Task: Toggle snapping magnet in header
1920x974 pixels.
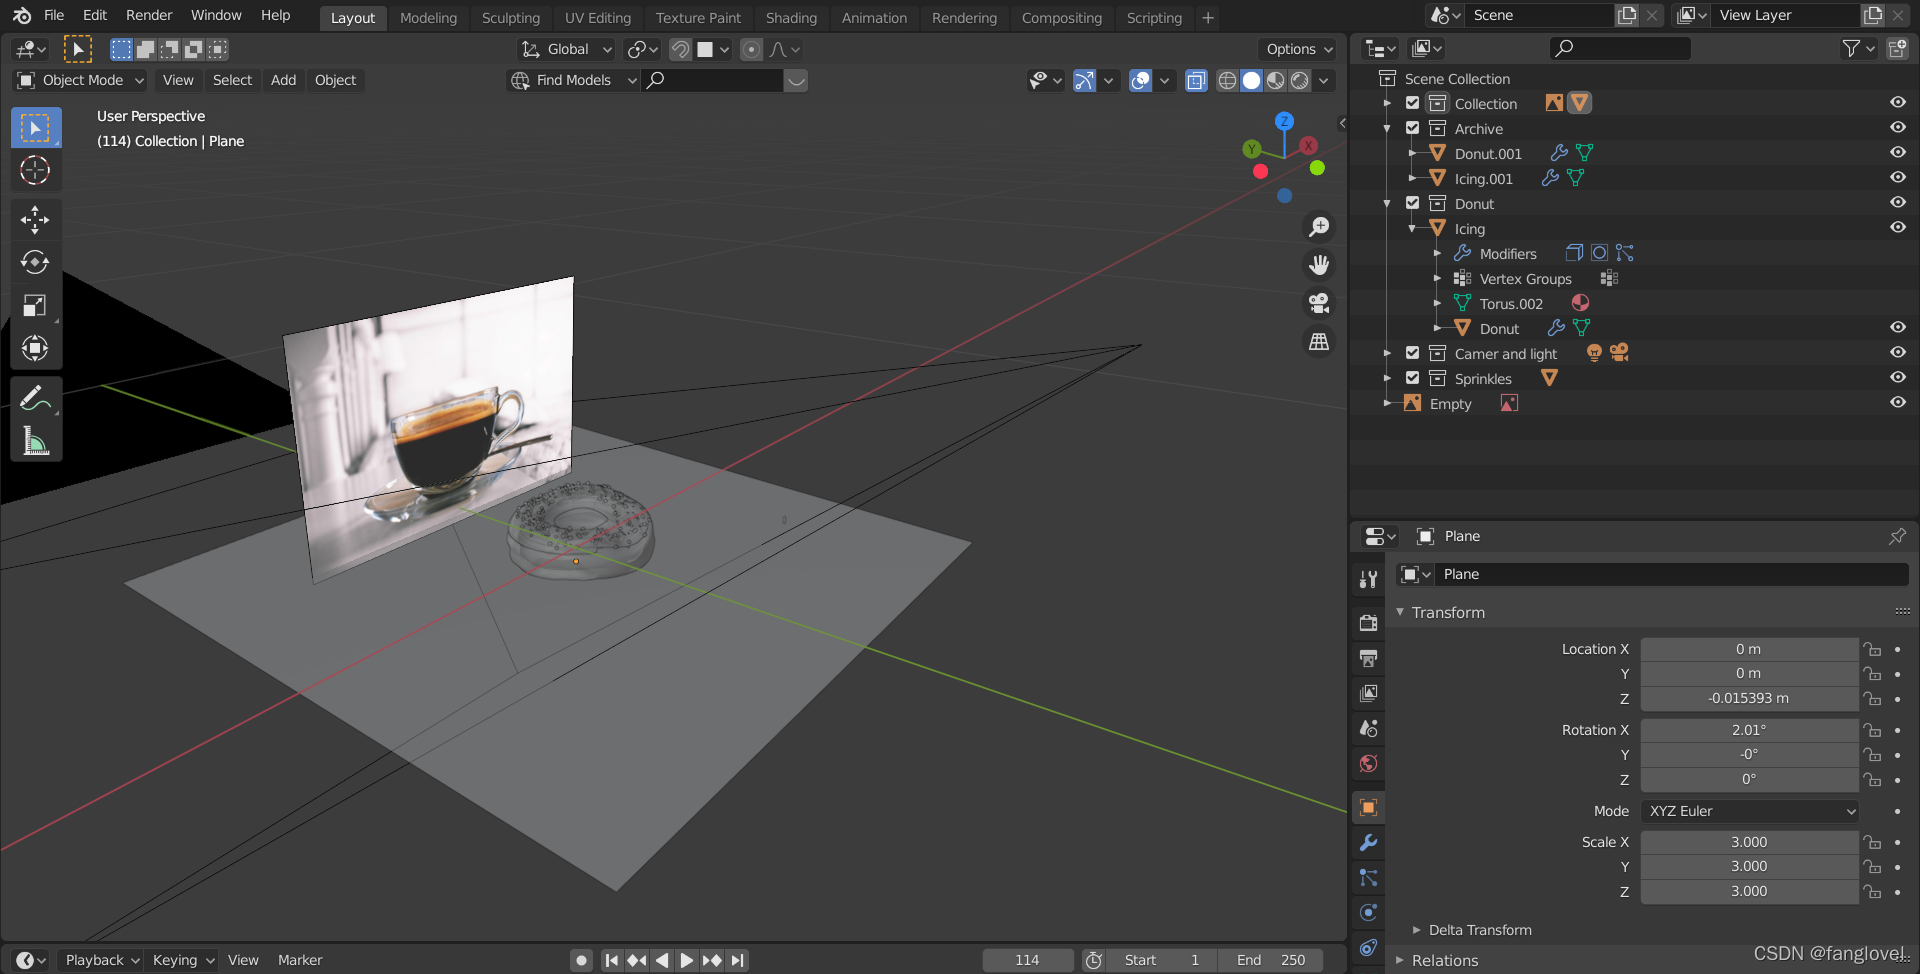Action: point(680,49)
